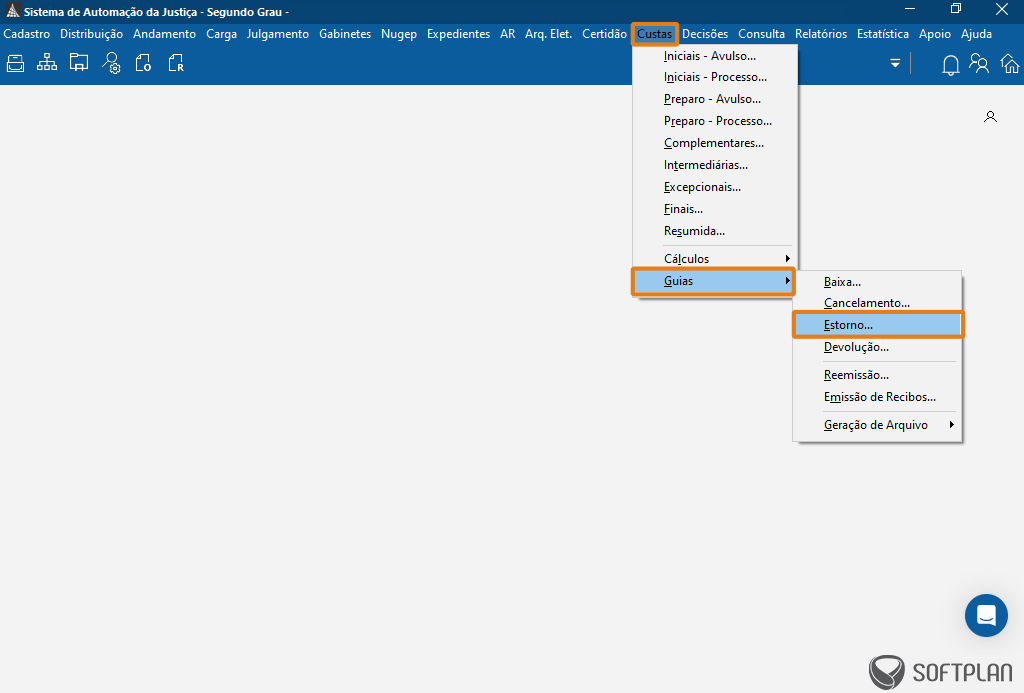1024x693 pixels.
Task: Open the notifications bell icon
Action: (x=950, y=64)
